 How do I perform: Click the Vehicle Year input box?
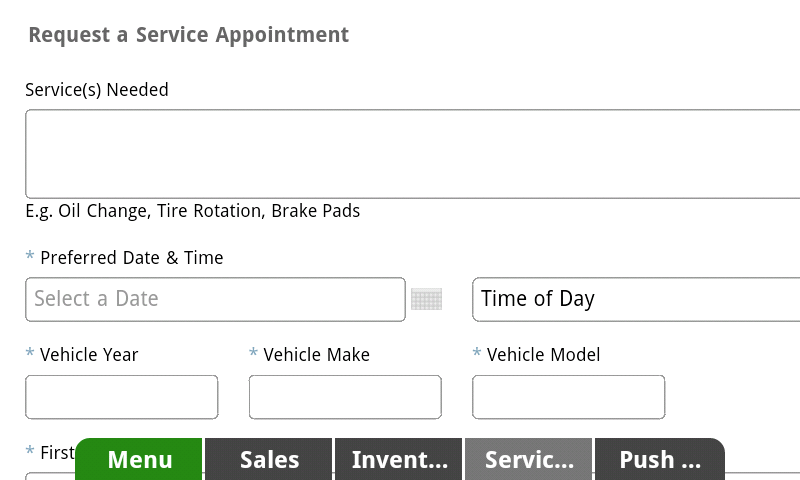(121, 397)
